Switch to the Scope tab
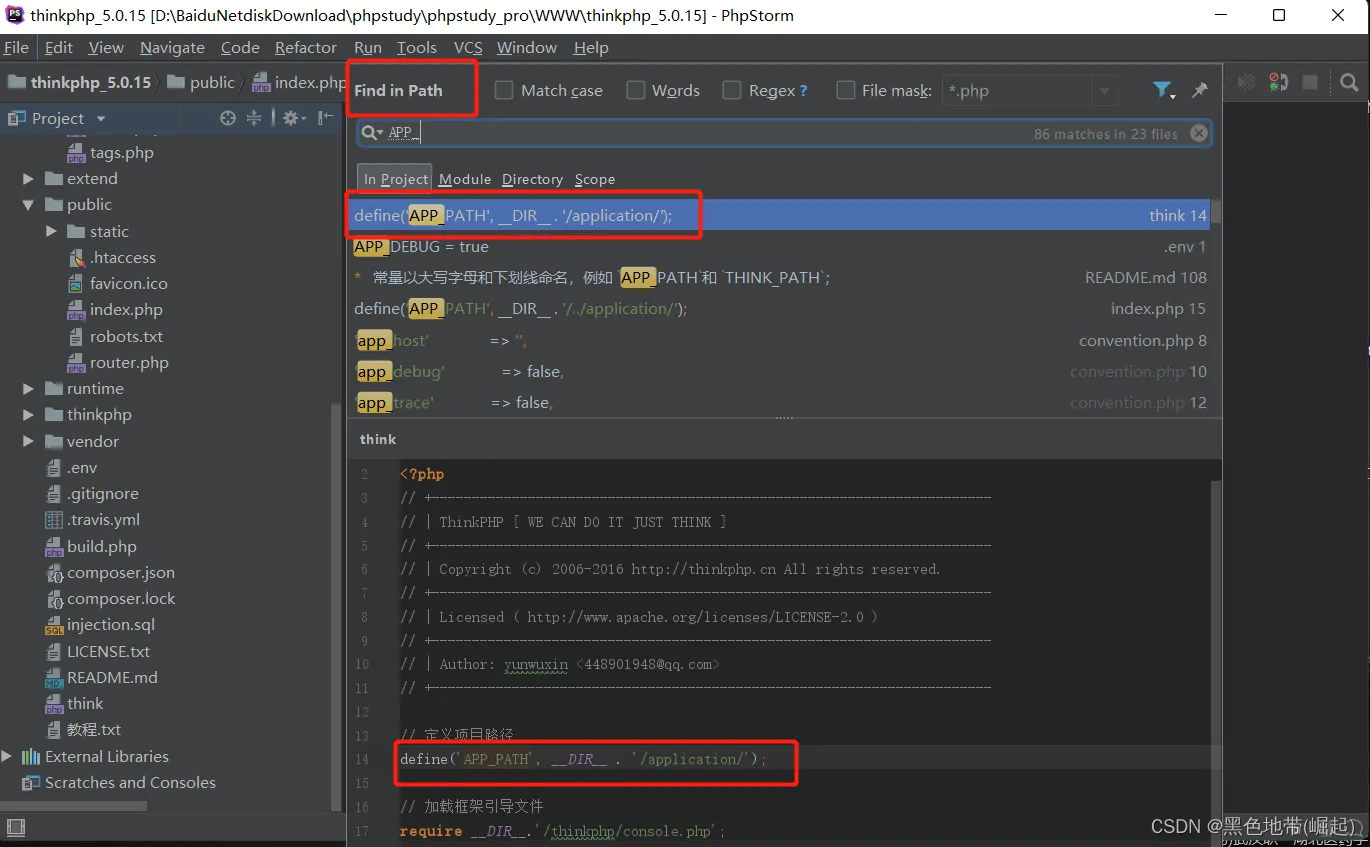Screen dimensions: 1370x847 (595, 179)
